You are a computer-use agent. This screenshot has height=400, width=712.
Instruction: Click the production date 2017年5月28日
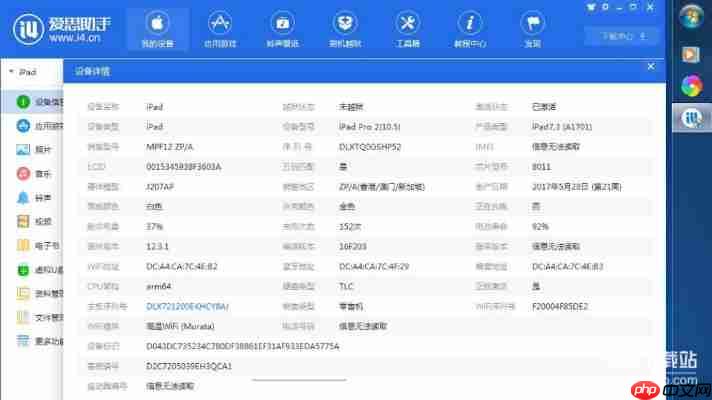click(576, 187)
